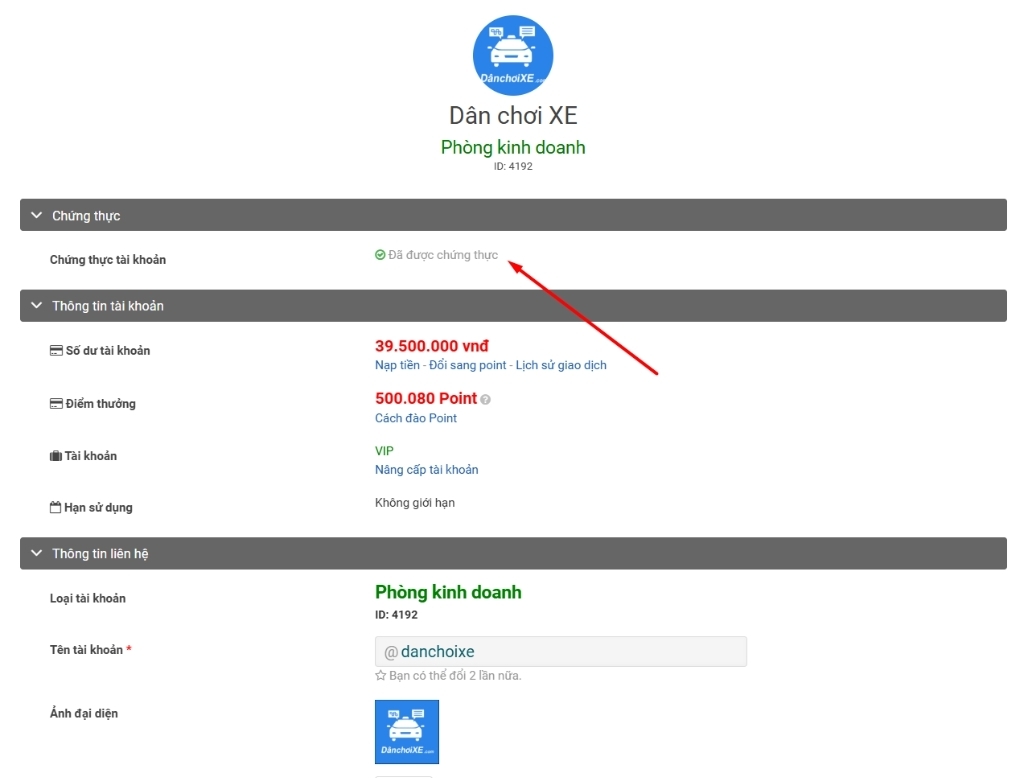The width and height of the screenshot is (1024, 778).
Task: Click the Đã được chứng thực status text
Action: click(x=443, y=255)
